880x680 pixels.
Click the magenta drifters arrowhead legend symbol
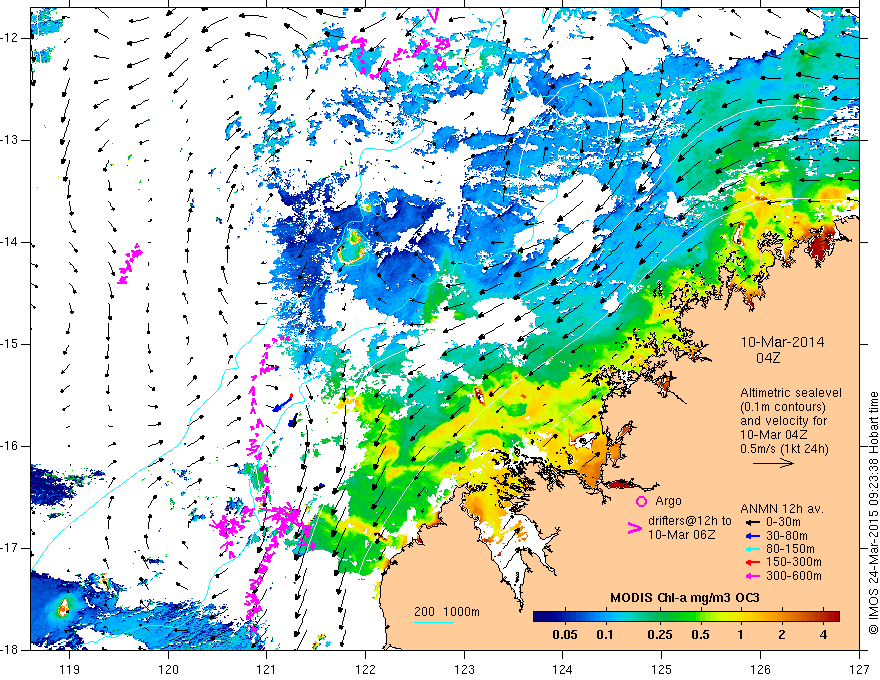coord(634,528)
